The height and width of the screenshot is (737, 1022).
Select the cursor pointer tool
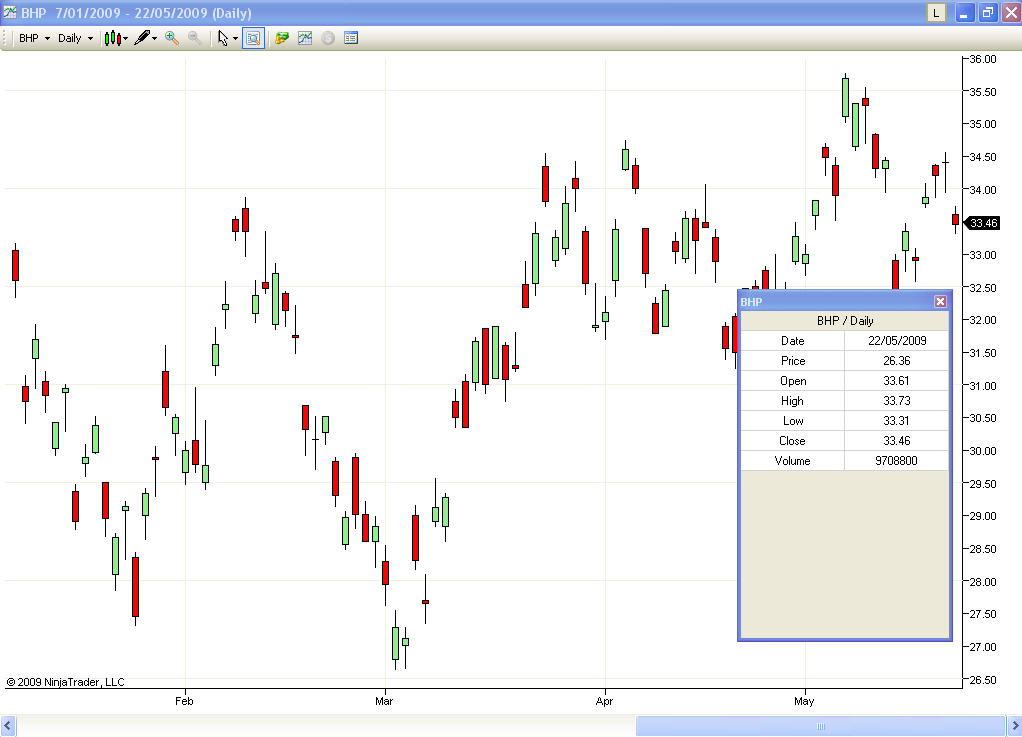223,38
